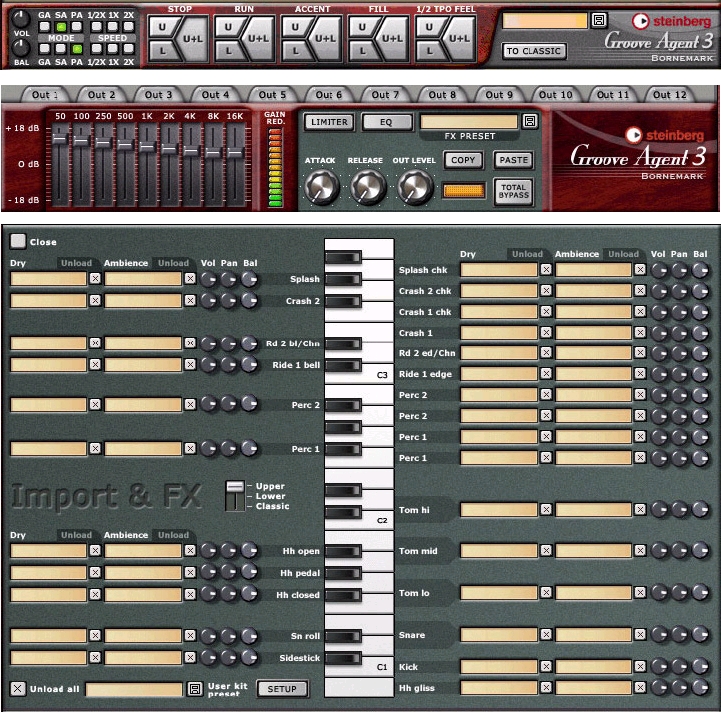Click the ACCENT L button
The width and height of the screenshot is (721, 713).
295,51
